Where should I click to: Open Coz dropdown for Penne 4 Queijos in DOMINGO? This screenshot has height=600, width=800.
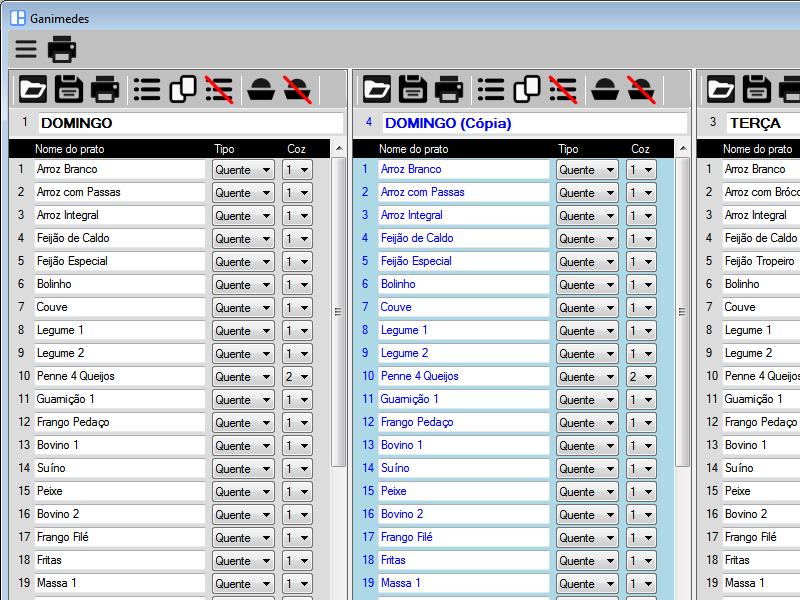[297, 377]
